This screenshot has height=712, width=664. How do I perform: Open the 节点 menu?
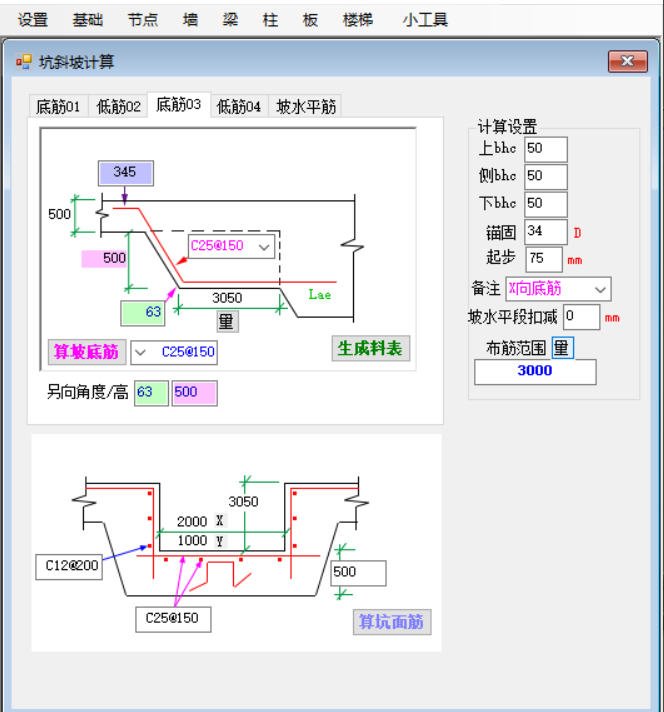143,20
